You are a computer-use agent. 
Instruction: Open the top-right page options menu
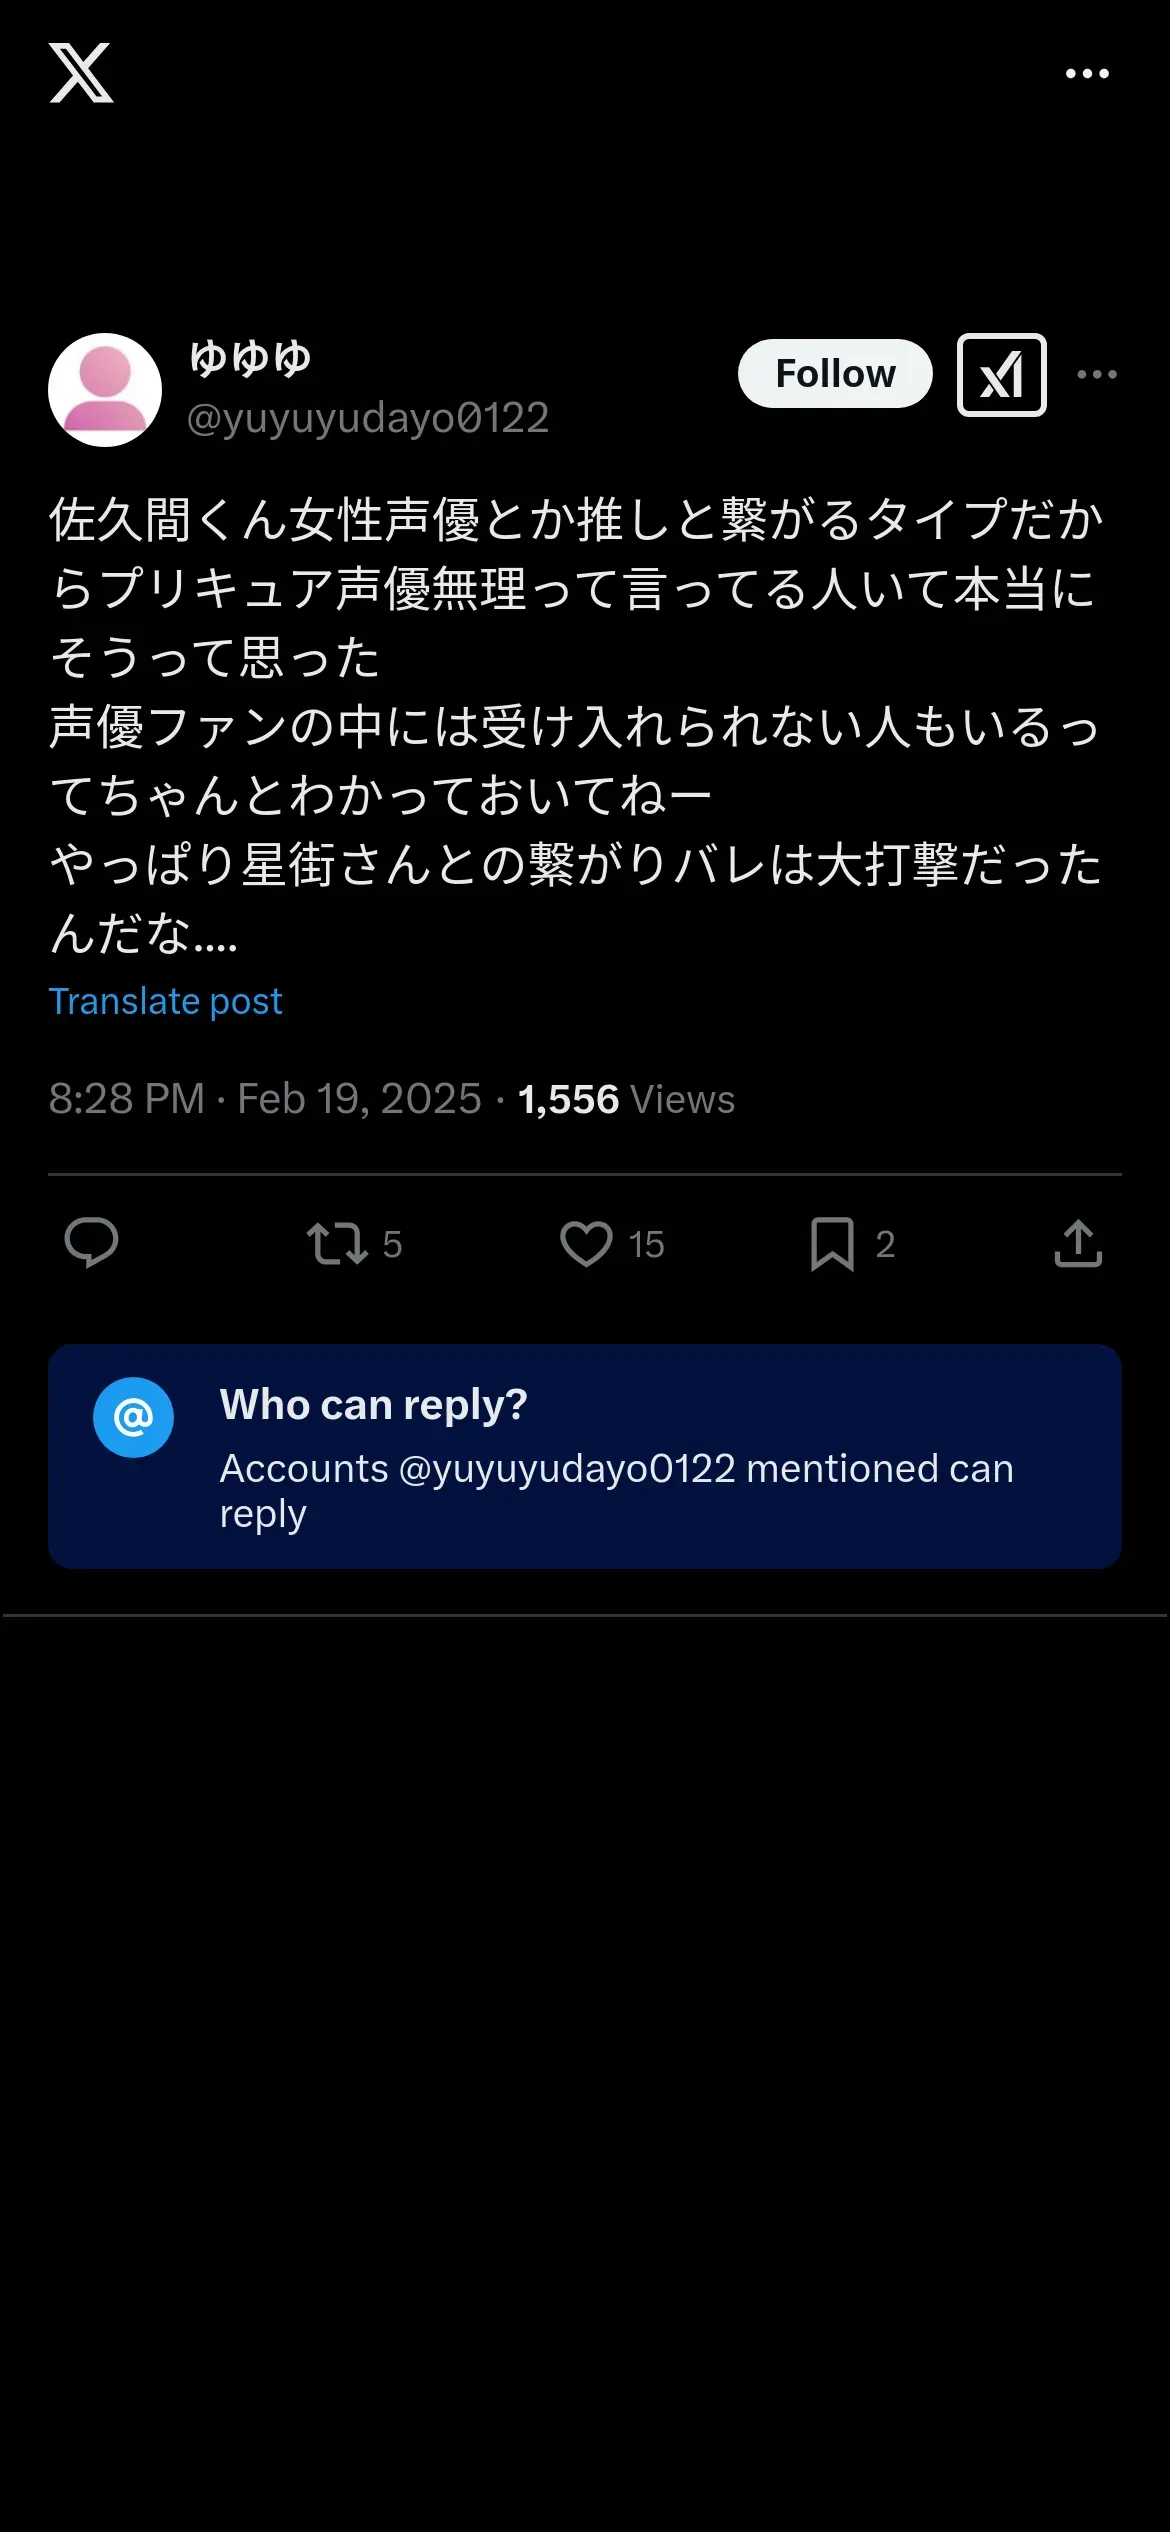1087,74
